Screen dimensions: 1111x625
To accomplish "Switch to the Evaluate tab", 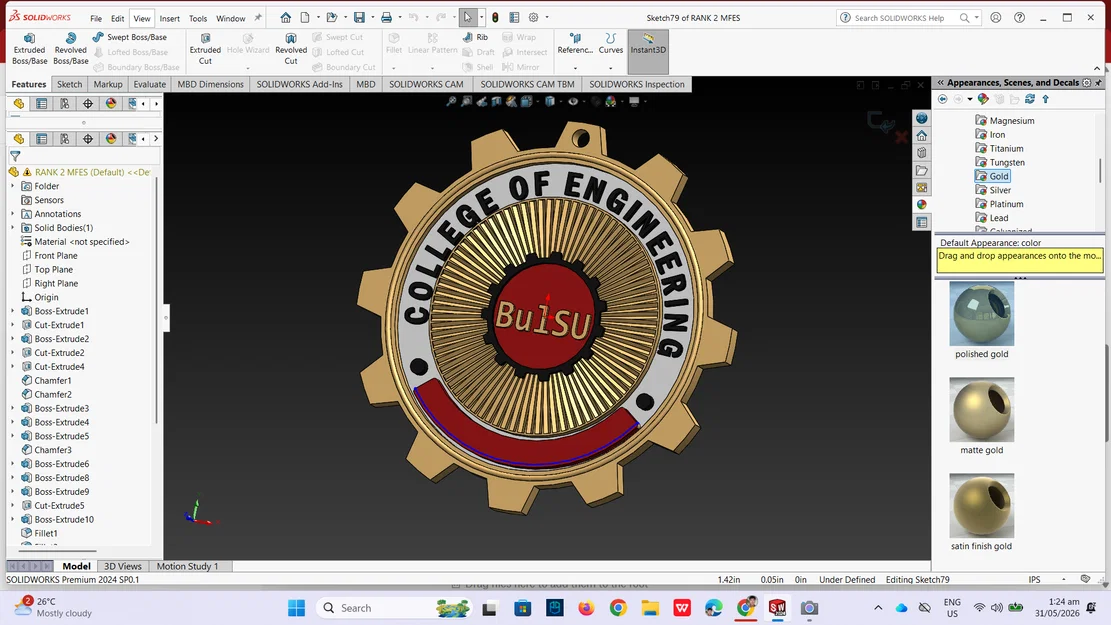I will 150,84.
